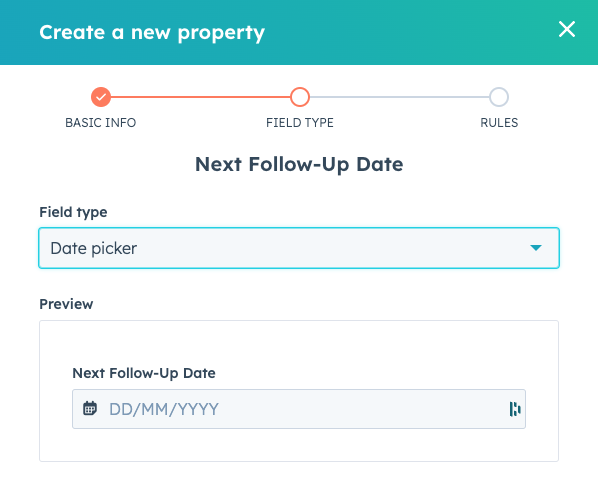Click the orange progress line between steps
This screenshot has height=489, width=598.
[200, 97]
